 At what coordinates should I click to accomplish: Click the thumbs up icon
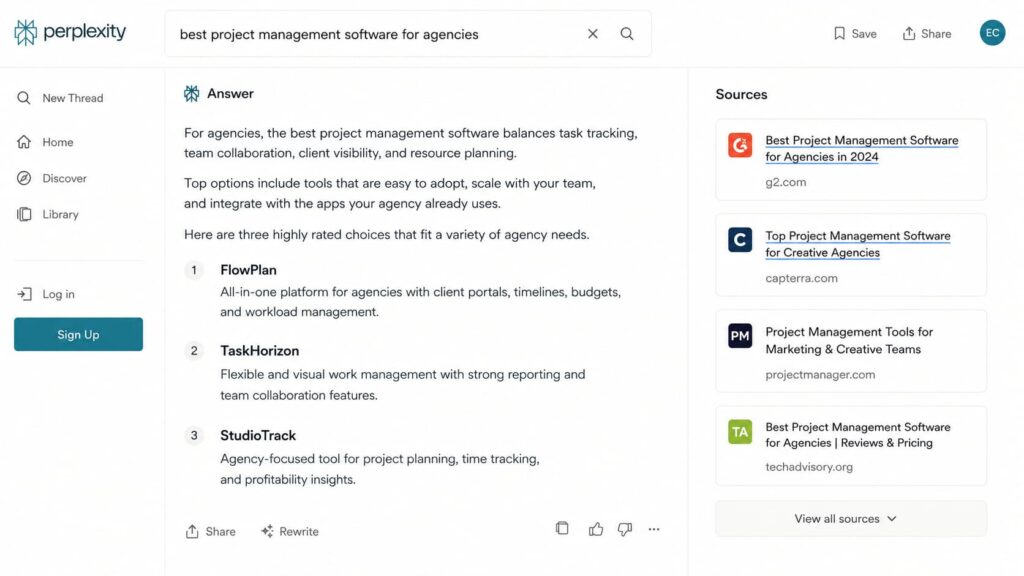pyautogui.click(x=596, y=529)
